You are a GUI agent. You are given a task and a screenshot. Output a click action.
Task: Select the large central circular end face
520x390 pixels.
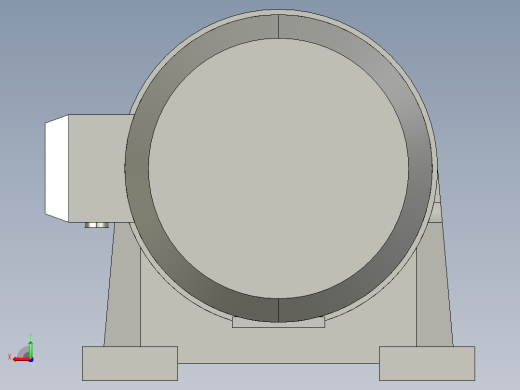tap(278, 168)
